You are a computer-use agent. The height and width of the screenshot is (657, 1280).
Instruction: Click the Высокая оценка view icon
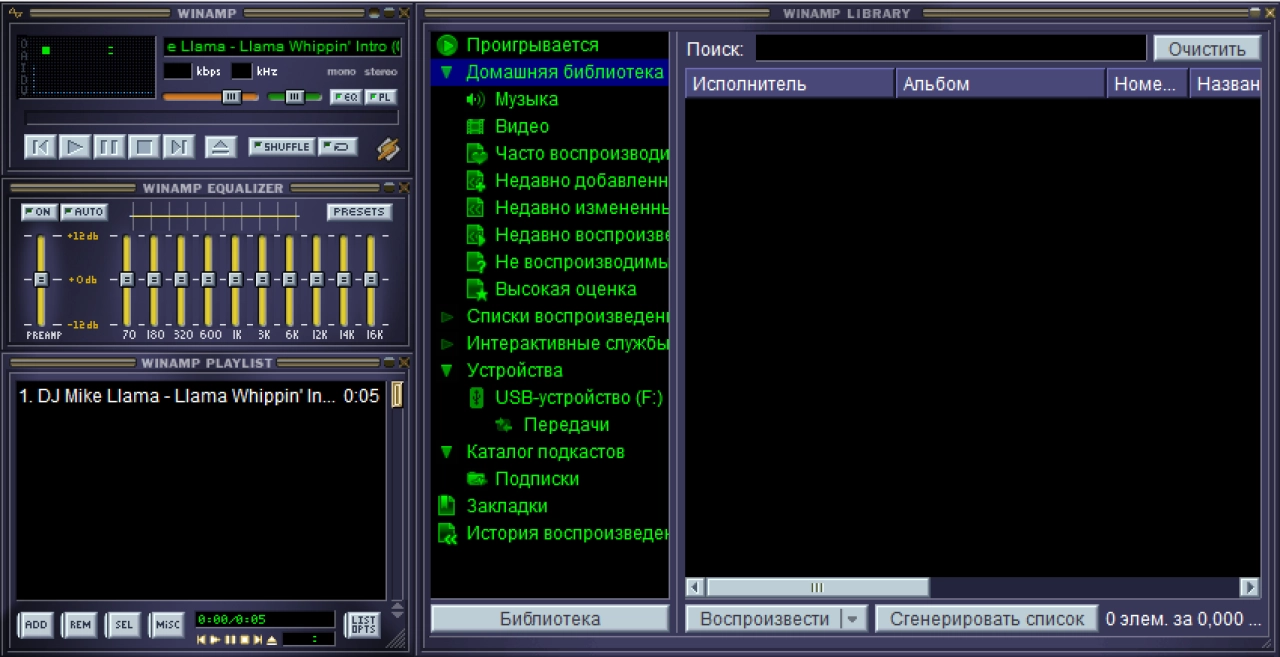point(475,289)
